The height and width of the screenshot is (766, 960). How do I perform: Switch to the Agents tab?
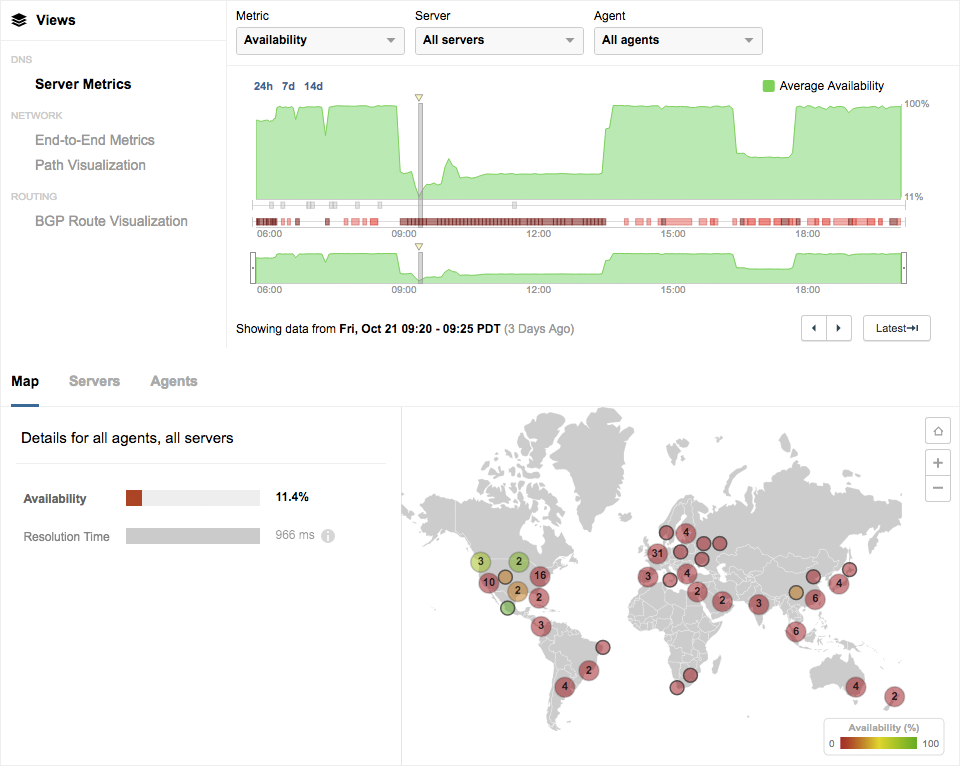pyautogui.click(x=173, y=381)
